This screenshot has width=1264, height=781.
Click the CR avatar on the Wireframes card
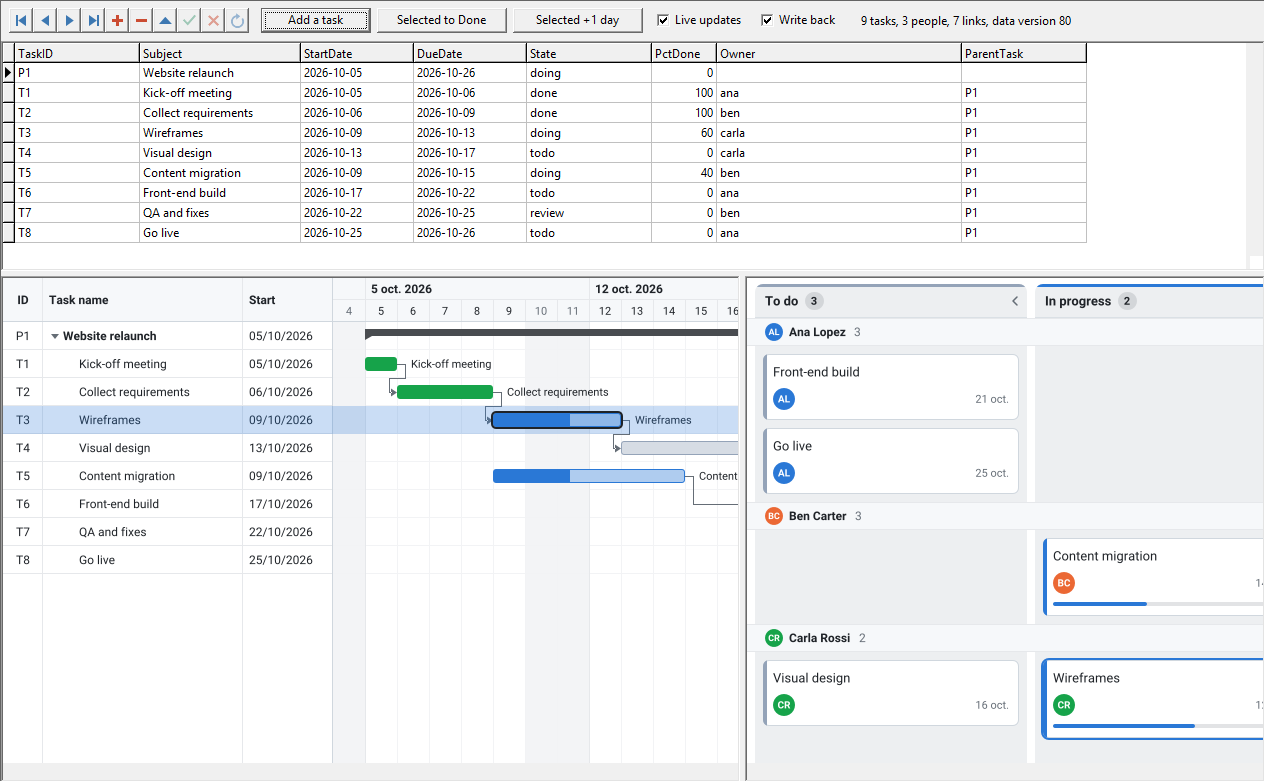[1064, 705]
